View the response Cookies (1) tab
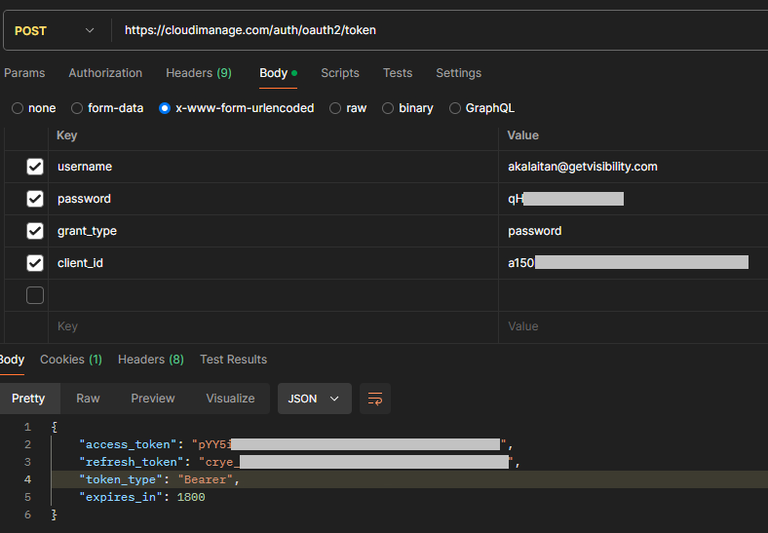This screenshot has width=768, height=533. (70, 359)
